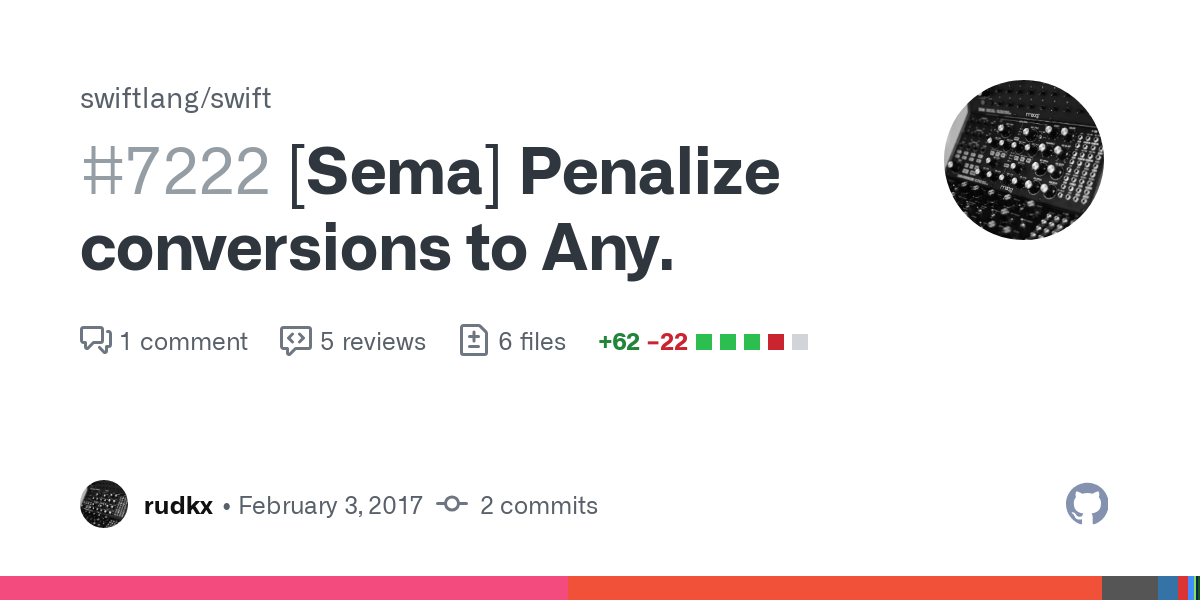This screenshot has height=600, width=1200.
Task: Open the swiftlang/swift repository link
Action: click(x=175, y=99)
